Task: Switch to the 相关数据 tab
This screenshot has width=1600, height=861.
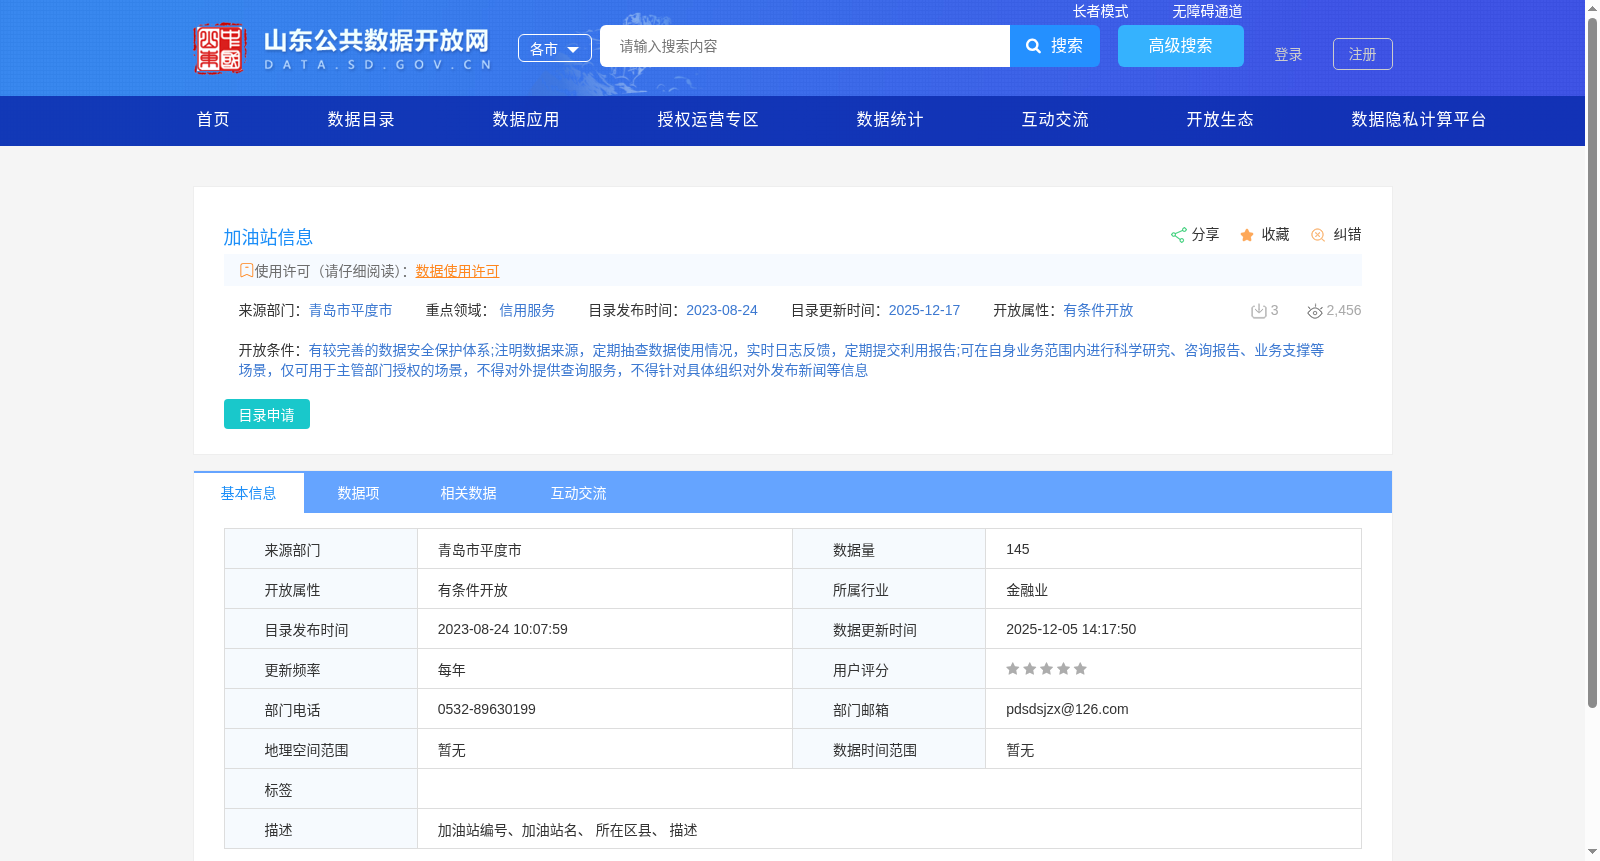Action: pyautogui.click(x=468, y=493)
